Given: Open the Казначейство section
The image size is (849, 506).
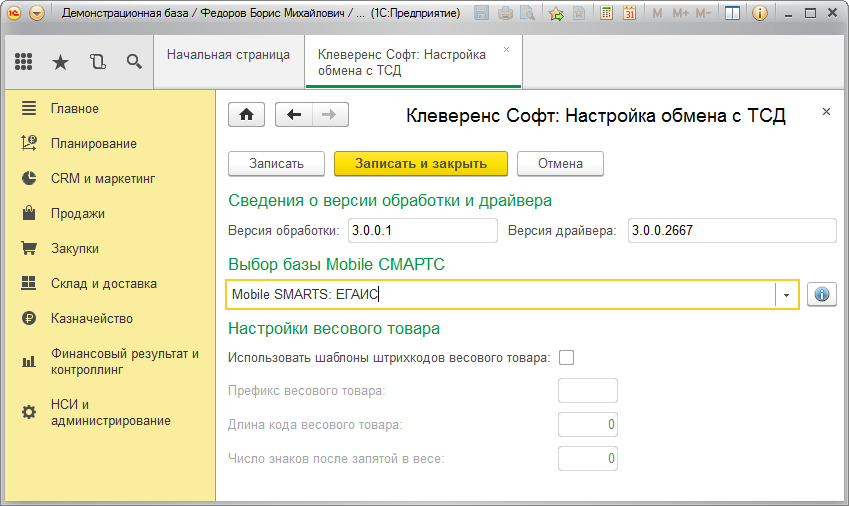Looking at the screenshot, I should pyautogui.click(x=92, y=319).
